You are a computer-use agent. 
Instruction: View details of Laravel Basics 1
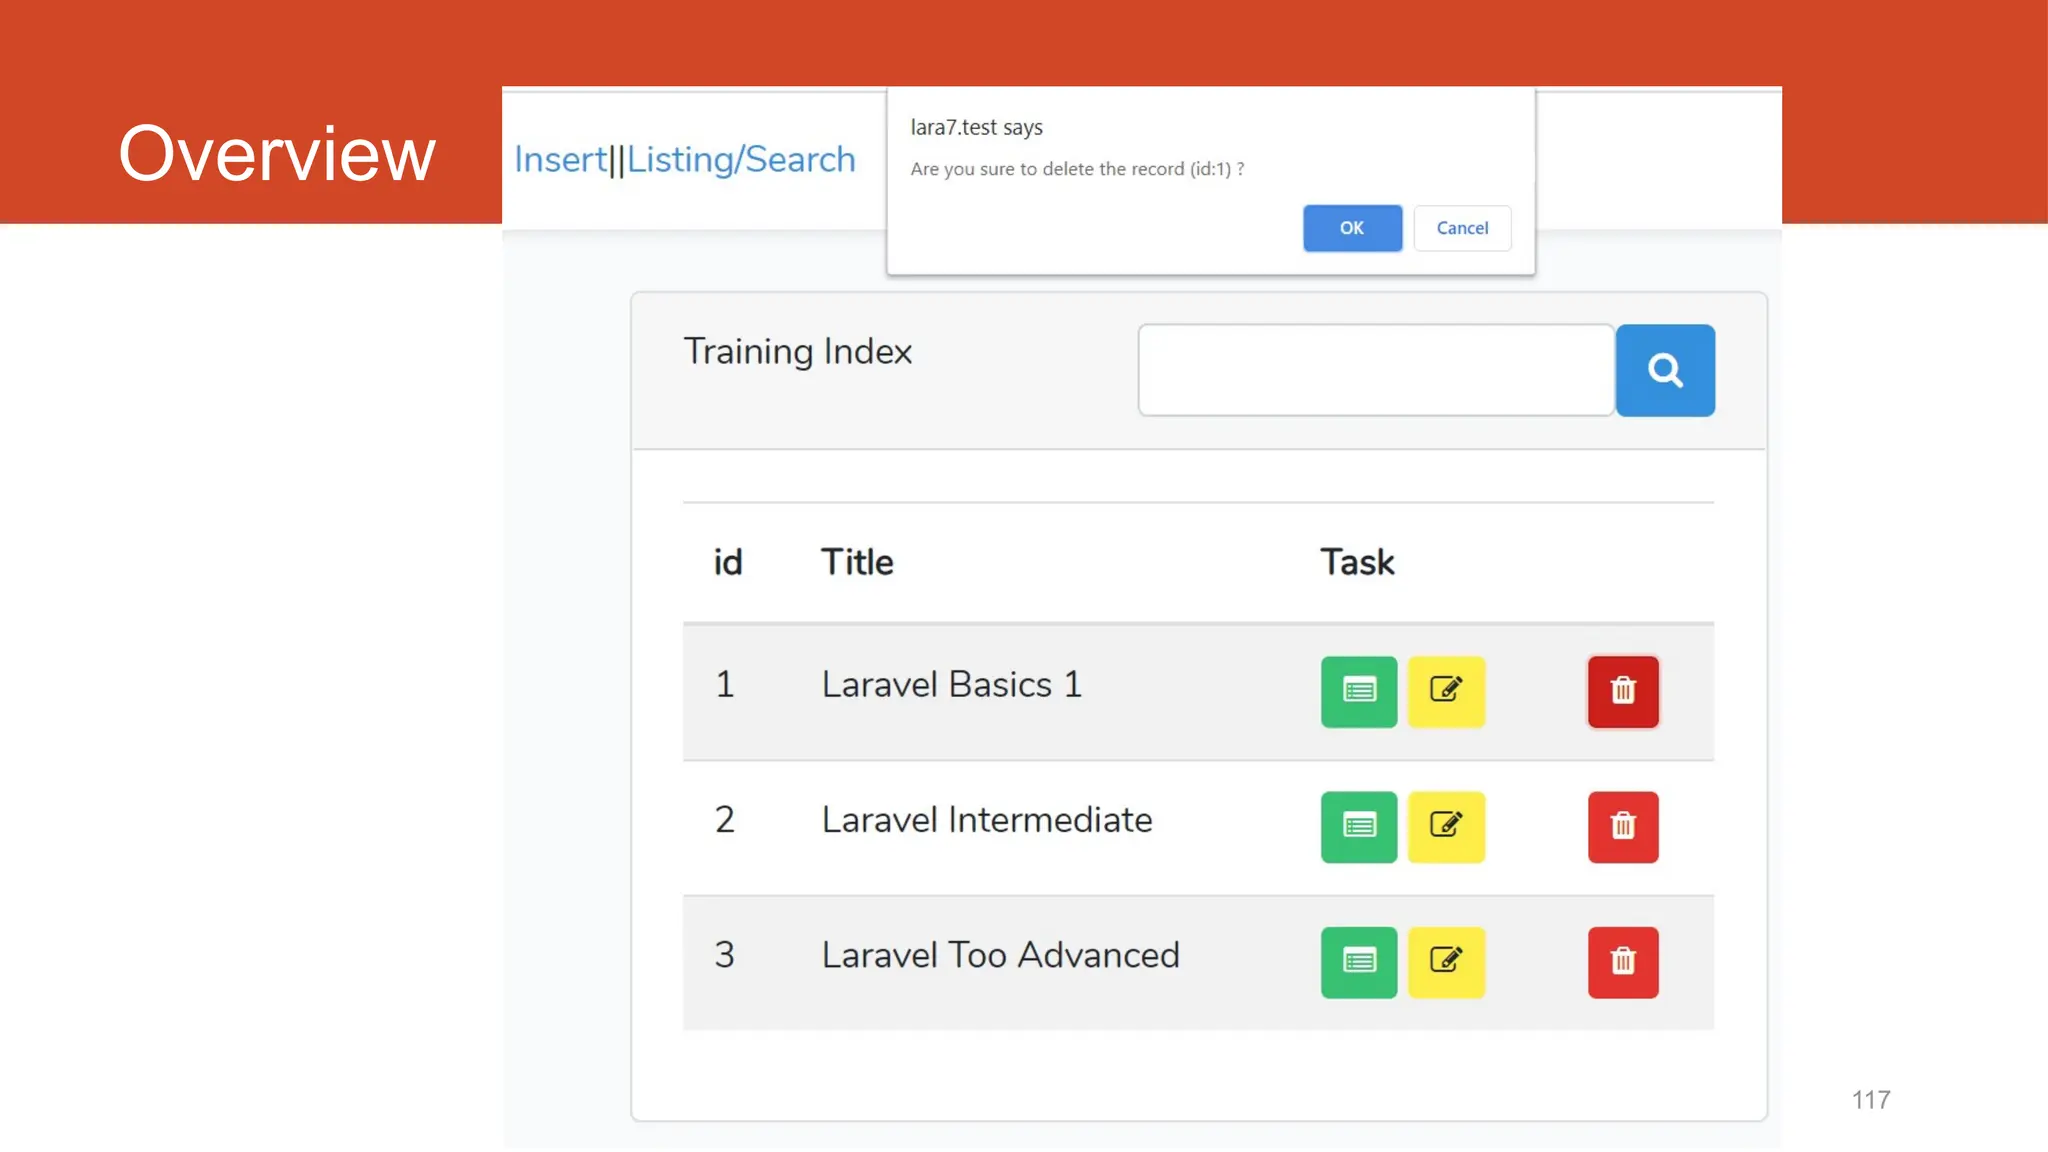coord(1359,691)
